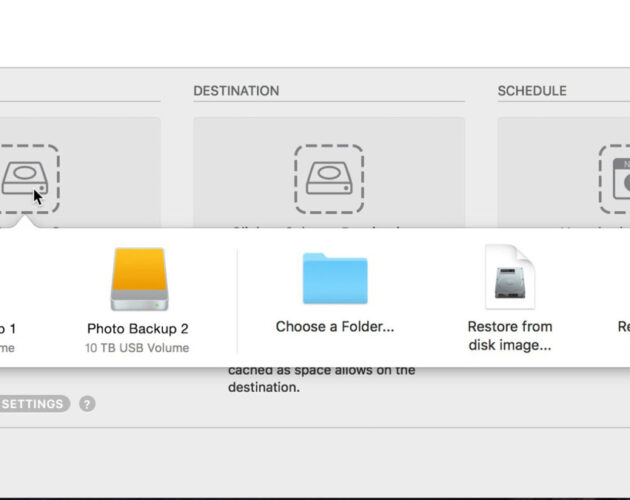
Task: Select the Photo Backup 2 volume label
Action: point(138,329)
